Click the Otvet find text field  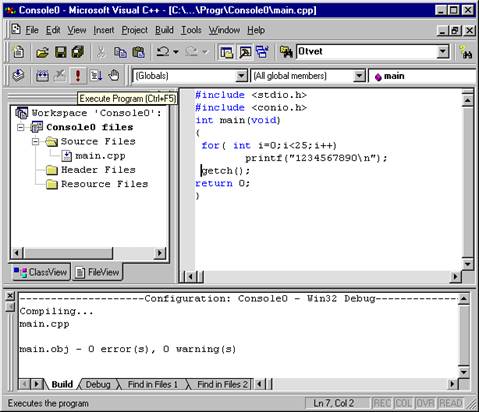(367, 52)
